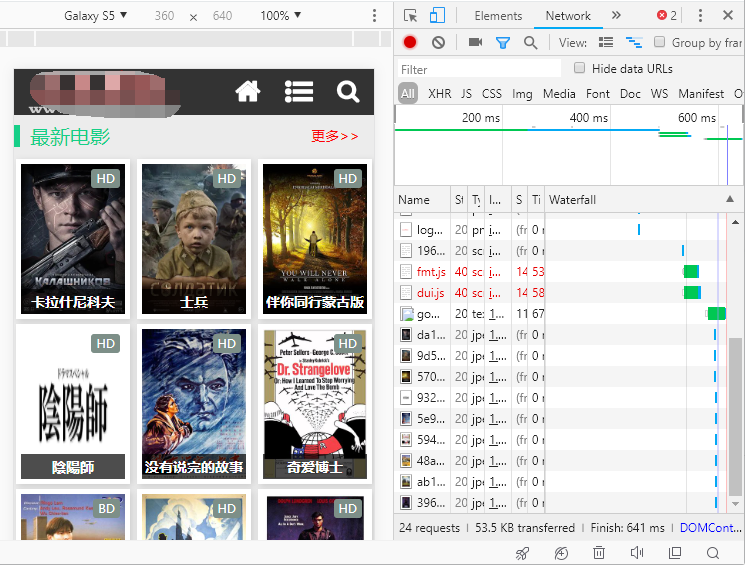Click inside the Filter input field
The height and width of the screenshot is (565, 745).
point(479,69)
